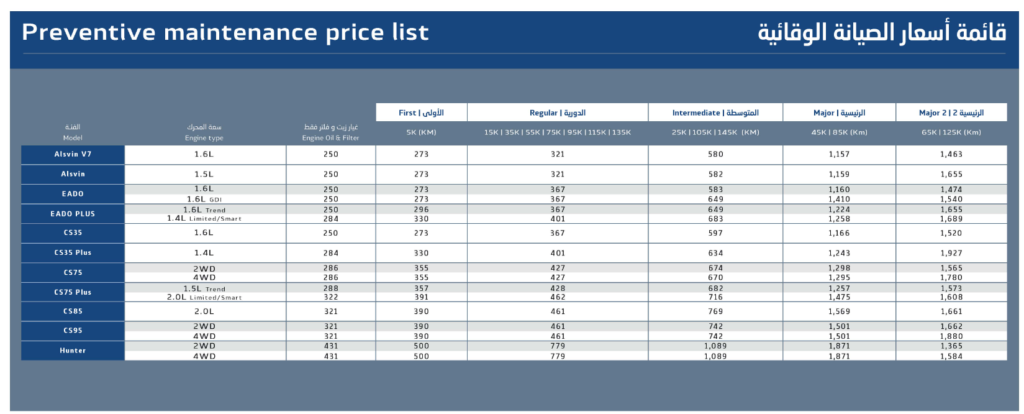1024x414 pixels.
Task: Click the Hunter model label
Action: pyautogui.click(x=73, y=350)
